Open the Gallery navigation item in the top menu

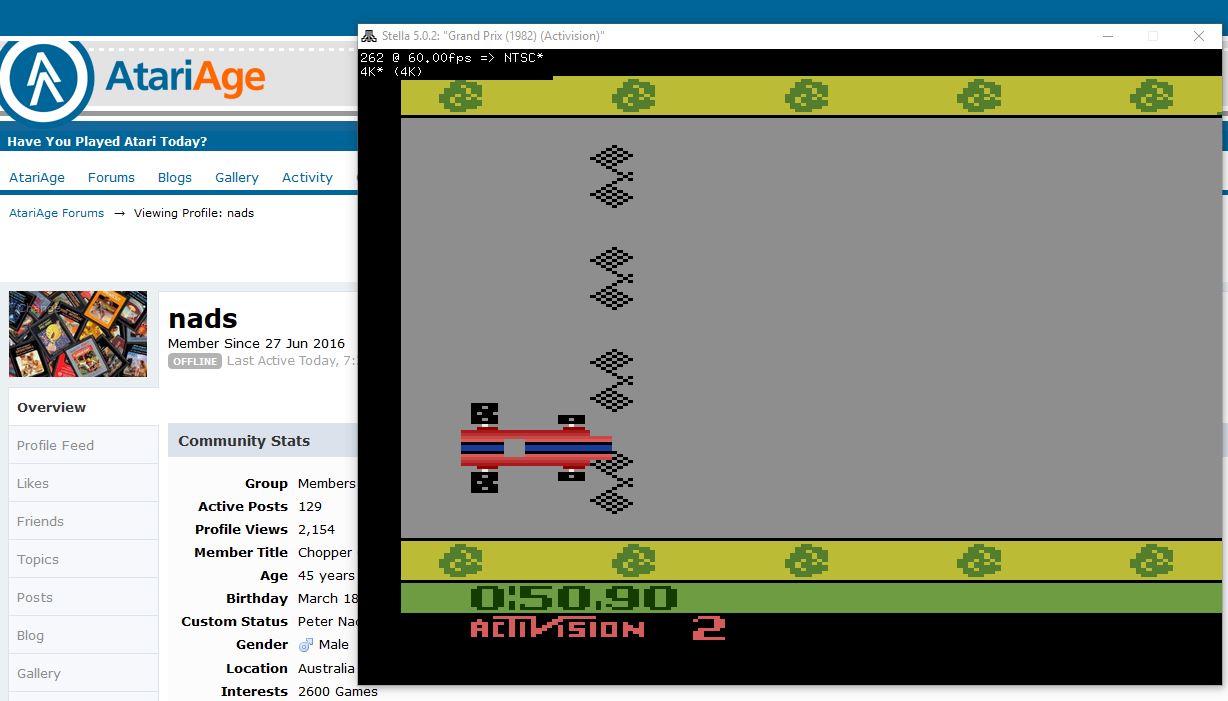(x=237, y=177)
